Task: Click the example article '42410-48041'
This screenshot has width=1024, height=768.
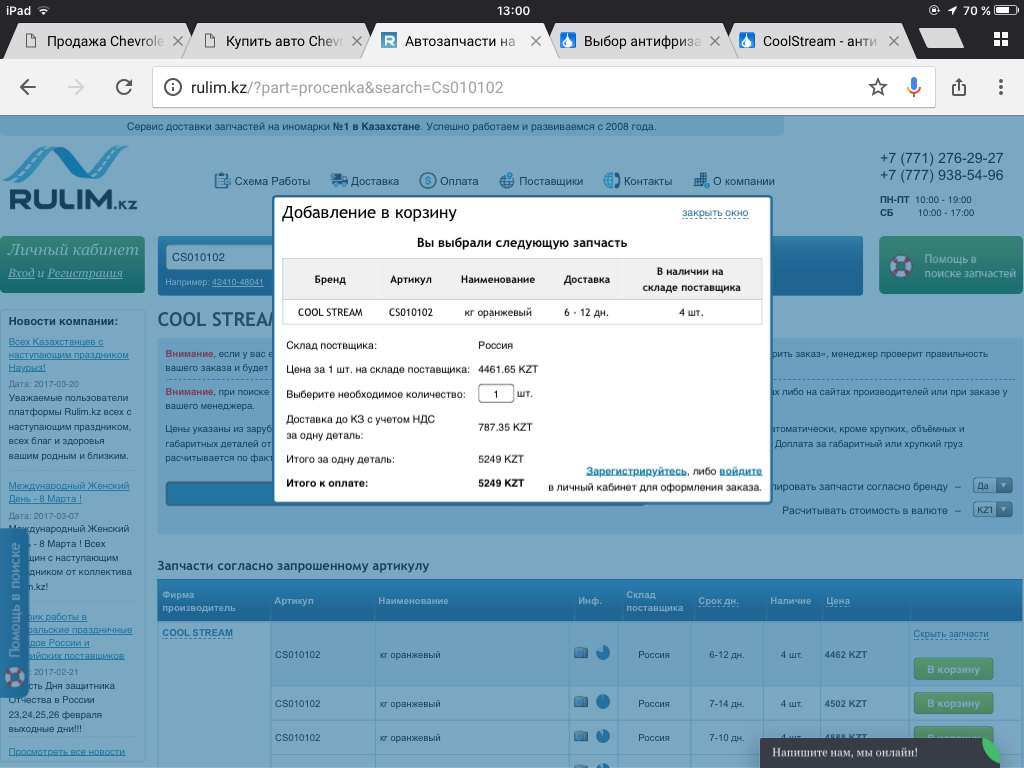Action: point(238,282)
